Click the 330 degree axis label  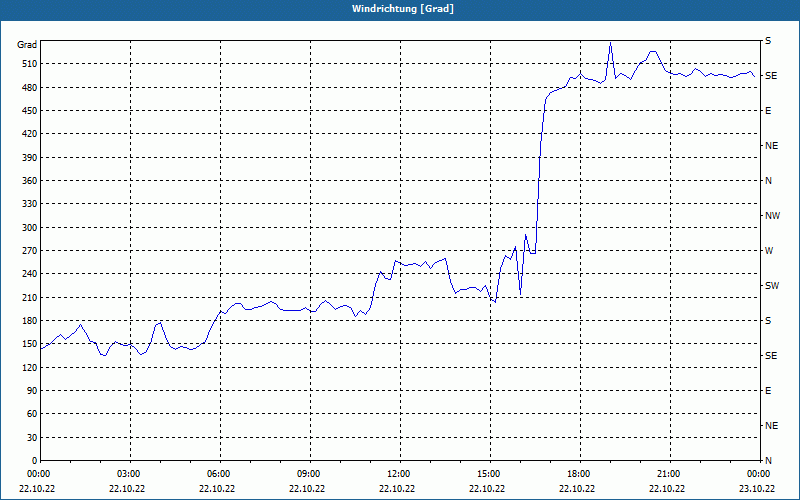(x=30, y=204)
